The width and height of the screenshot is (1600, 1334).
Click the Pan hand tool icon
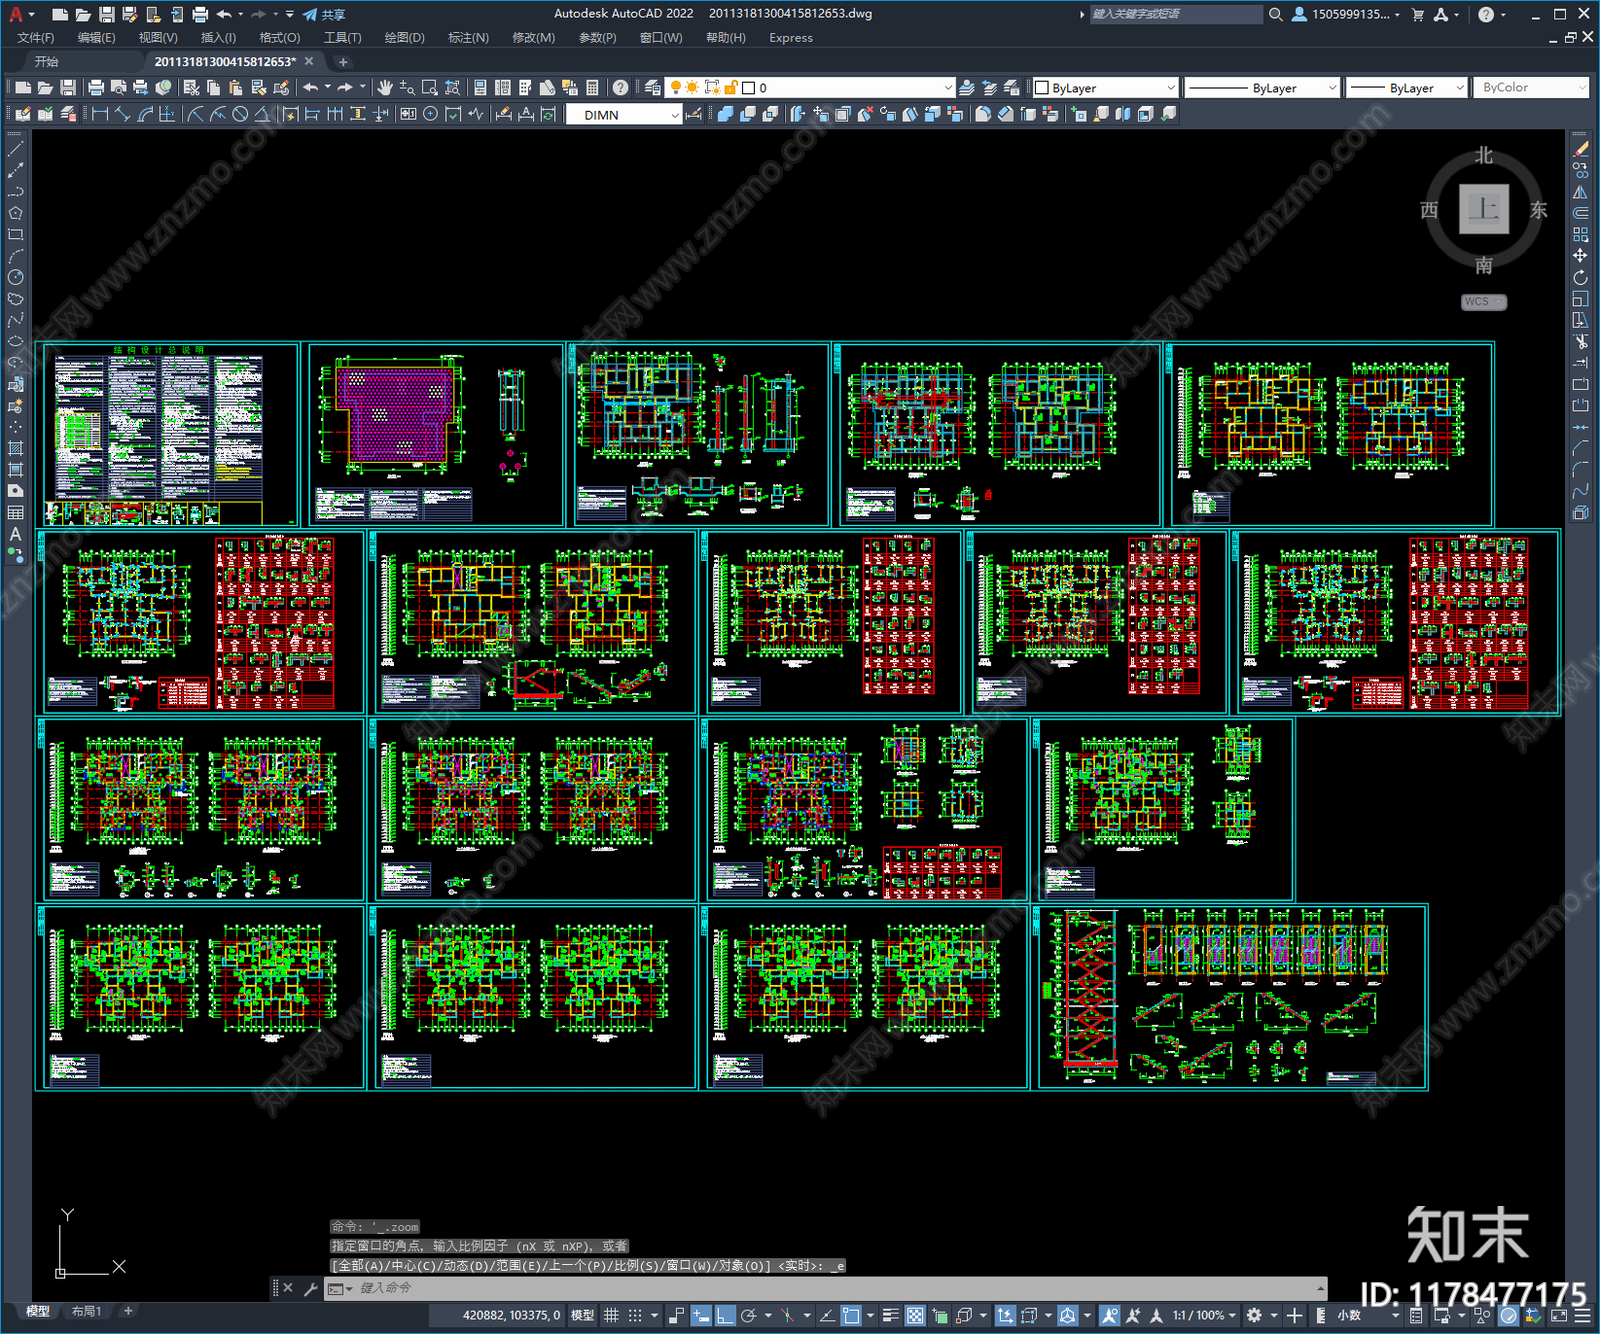(385, 88)
